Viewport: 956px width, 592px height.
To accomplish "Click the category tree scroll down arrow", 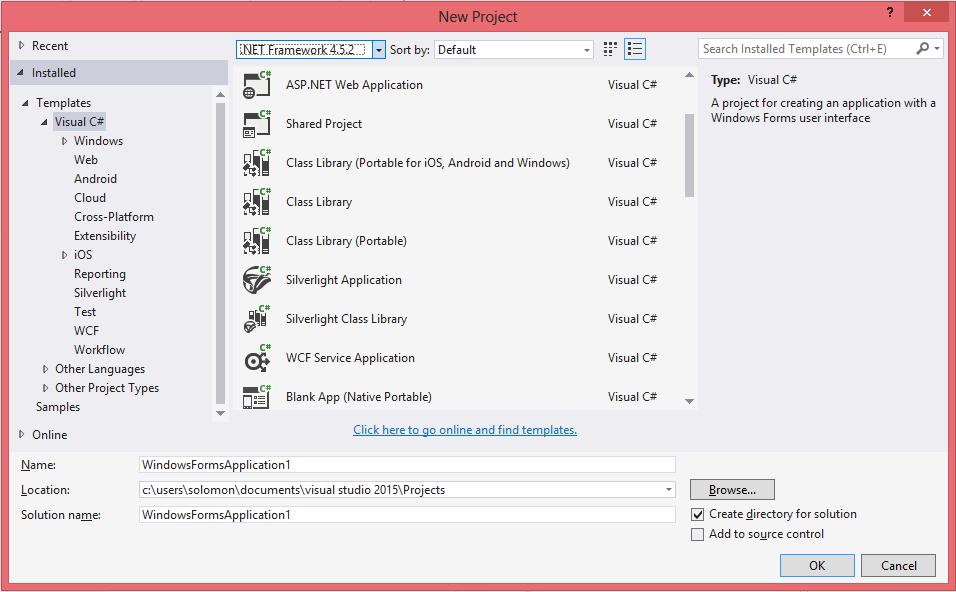I will [221, 413].
